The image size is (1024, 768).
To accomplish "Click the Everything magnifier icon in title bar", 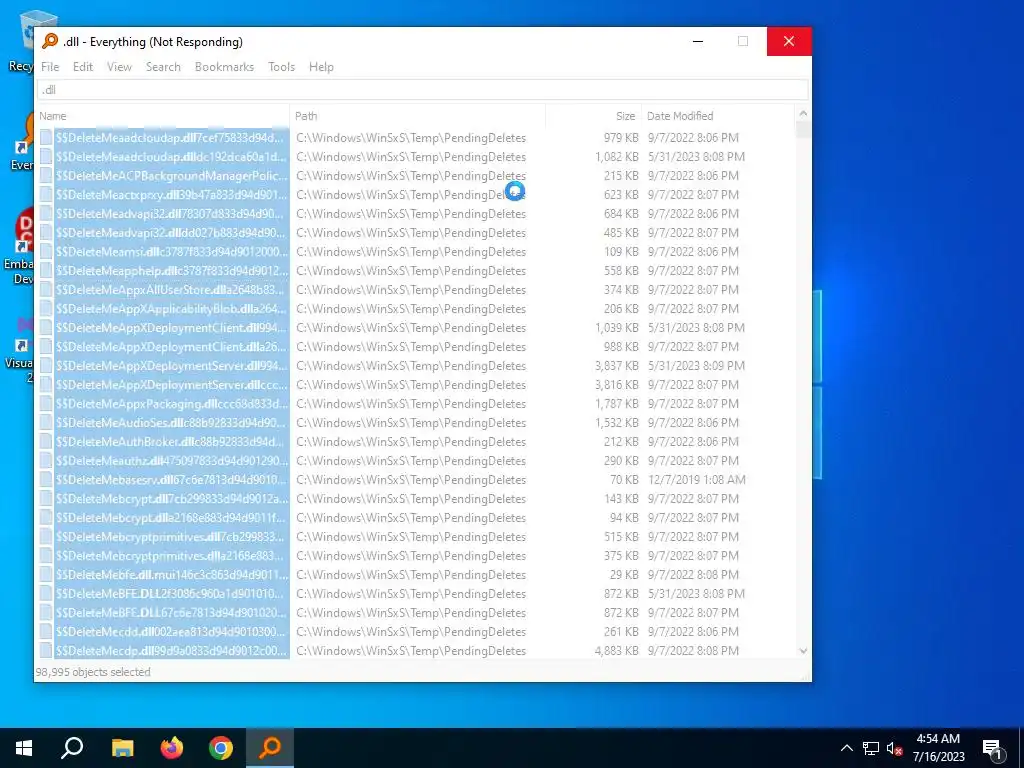I will 50,41.
